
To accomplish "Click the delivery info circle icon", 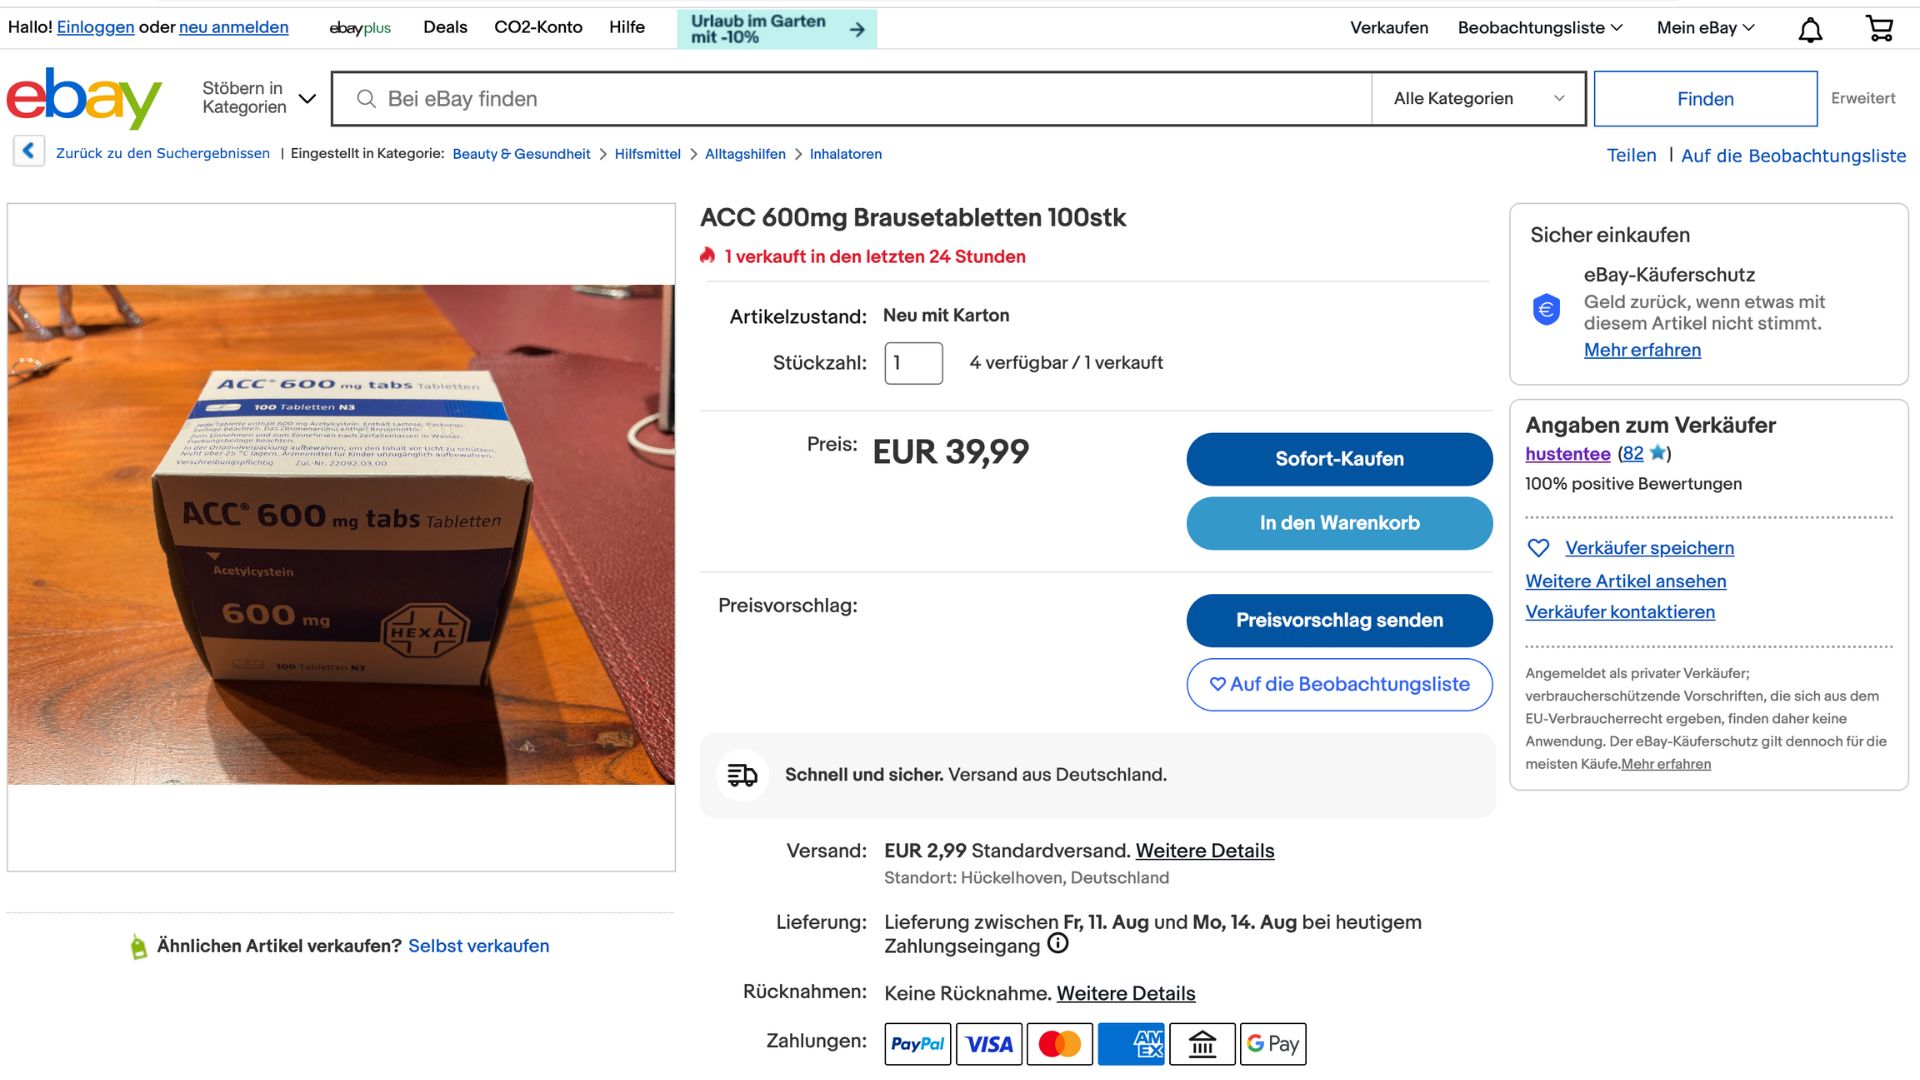I will click(x=1058, y=944).
